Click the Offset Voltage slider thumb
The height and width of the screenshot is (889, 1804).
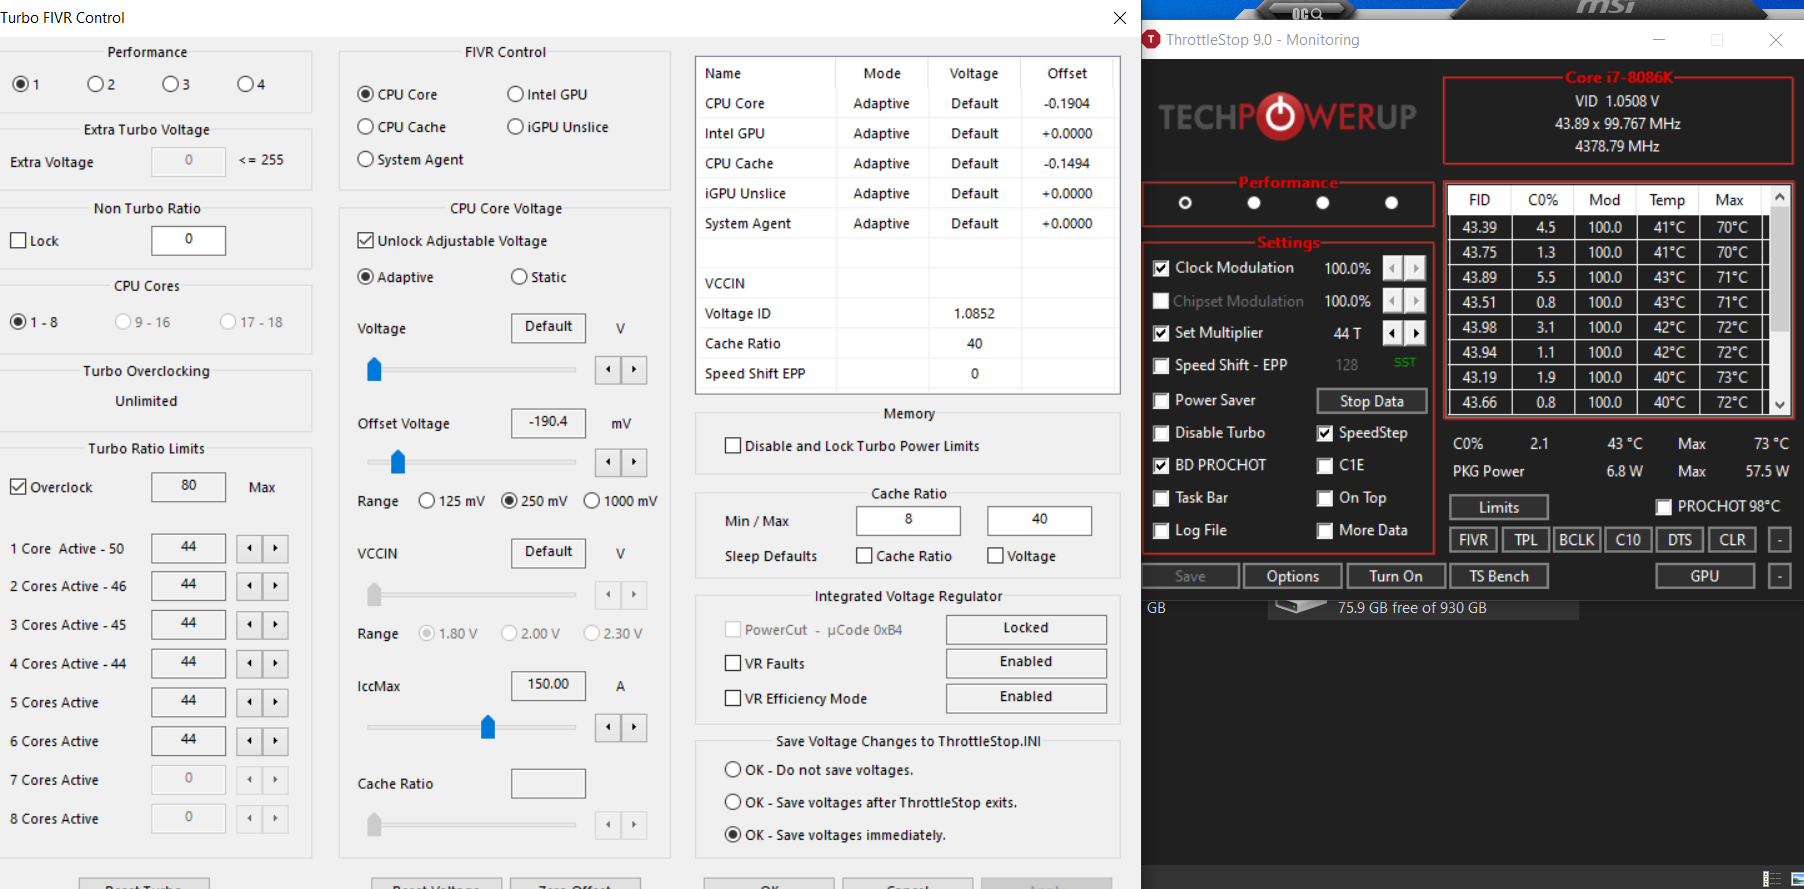pos(398,462)
